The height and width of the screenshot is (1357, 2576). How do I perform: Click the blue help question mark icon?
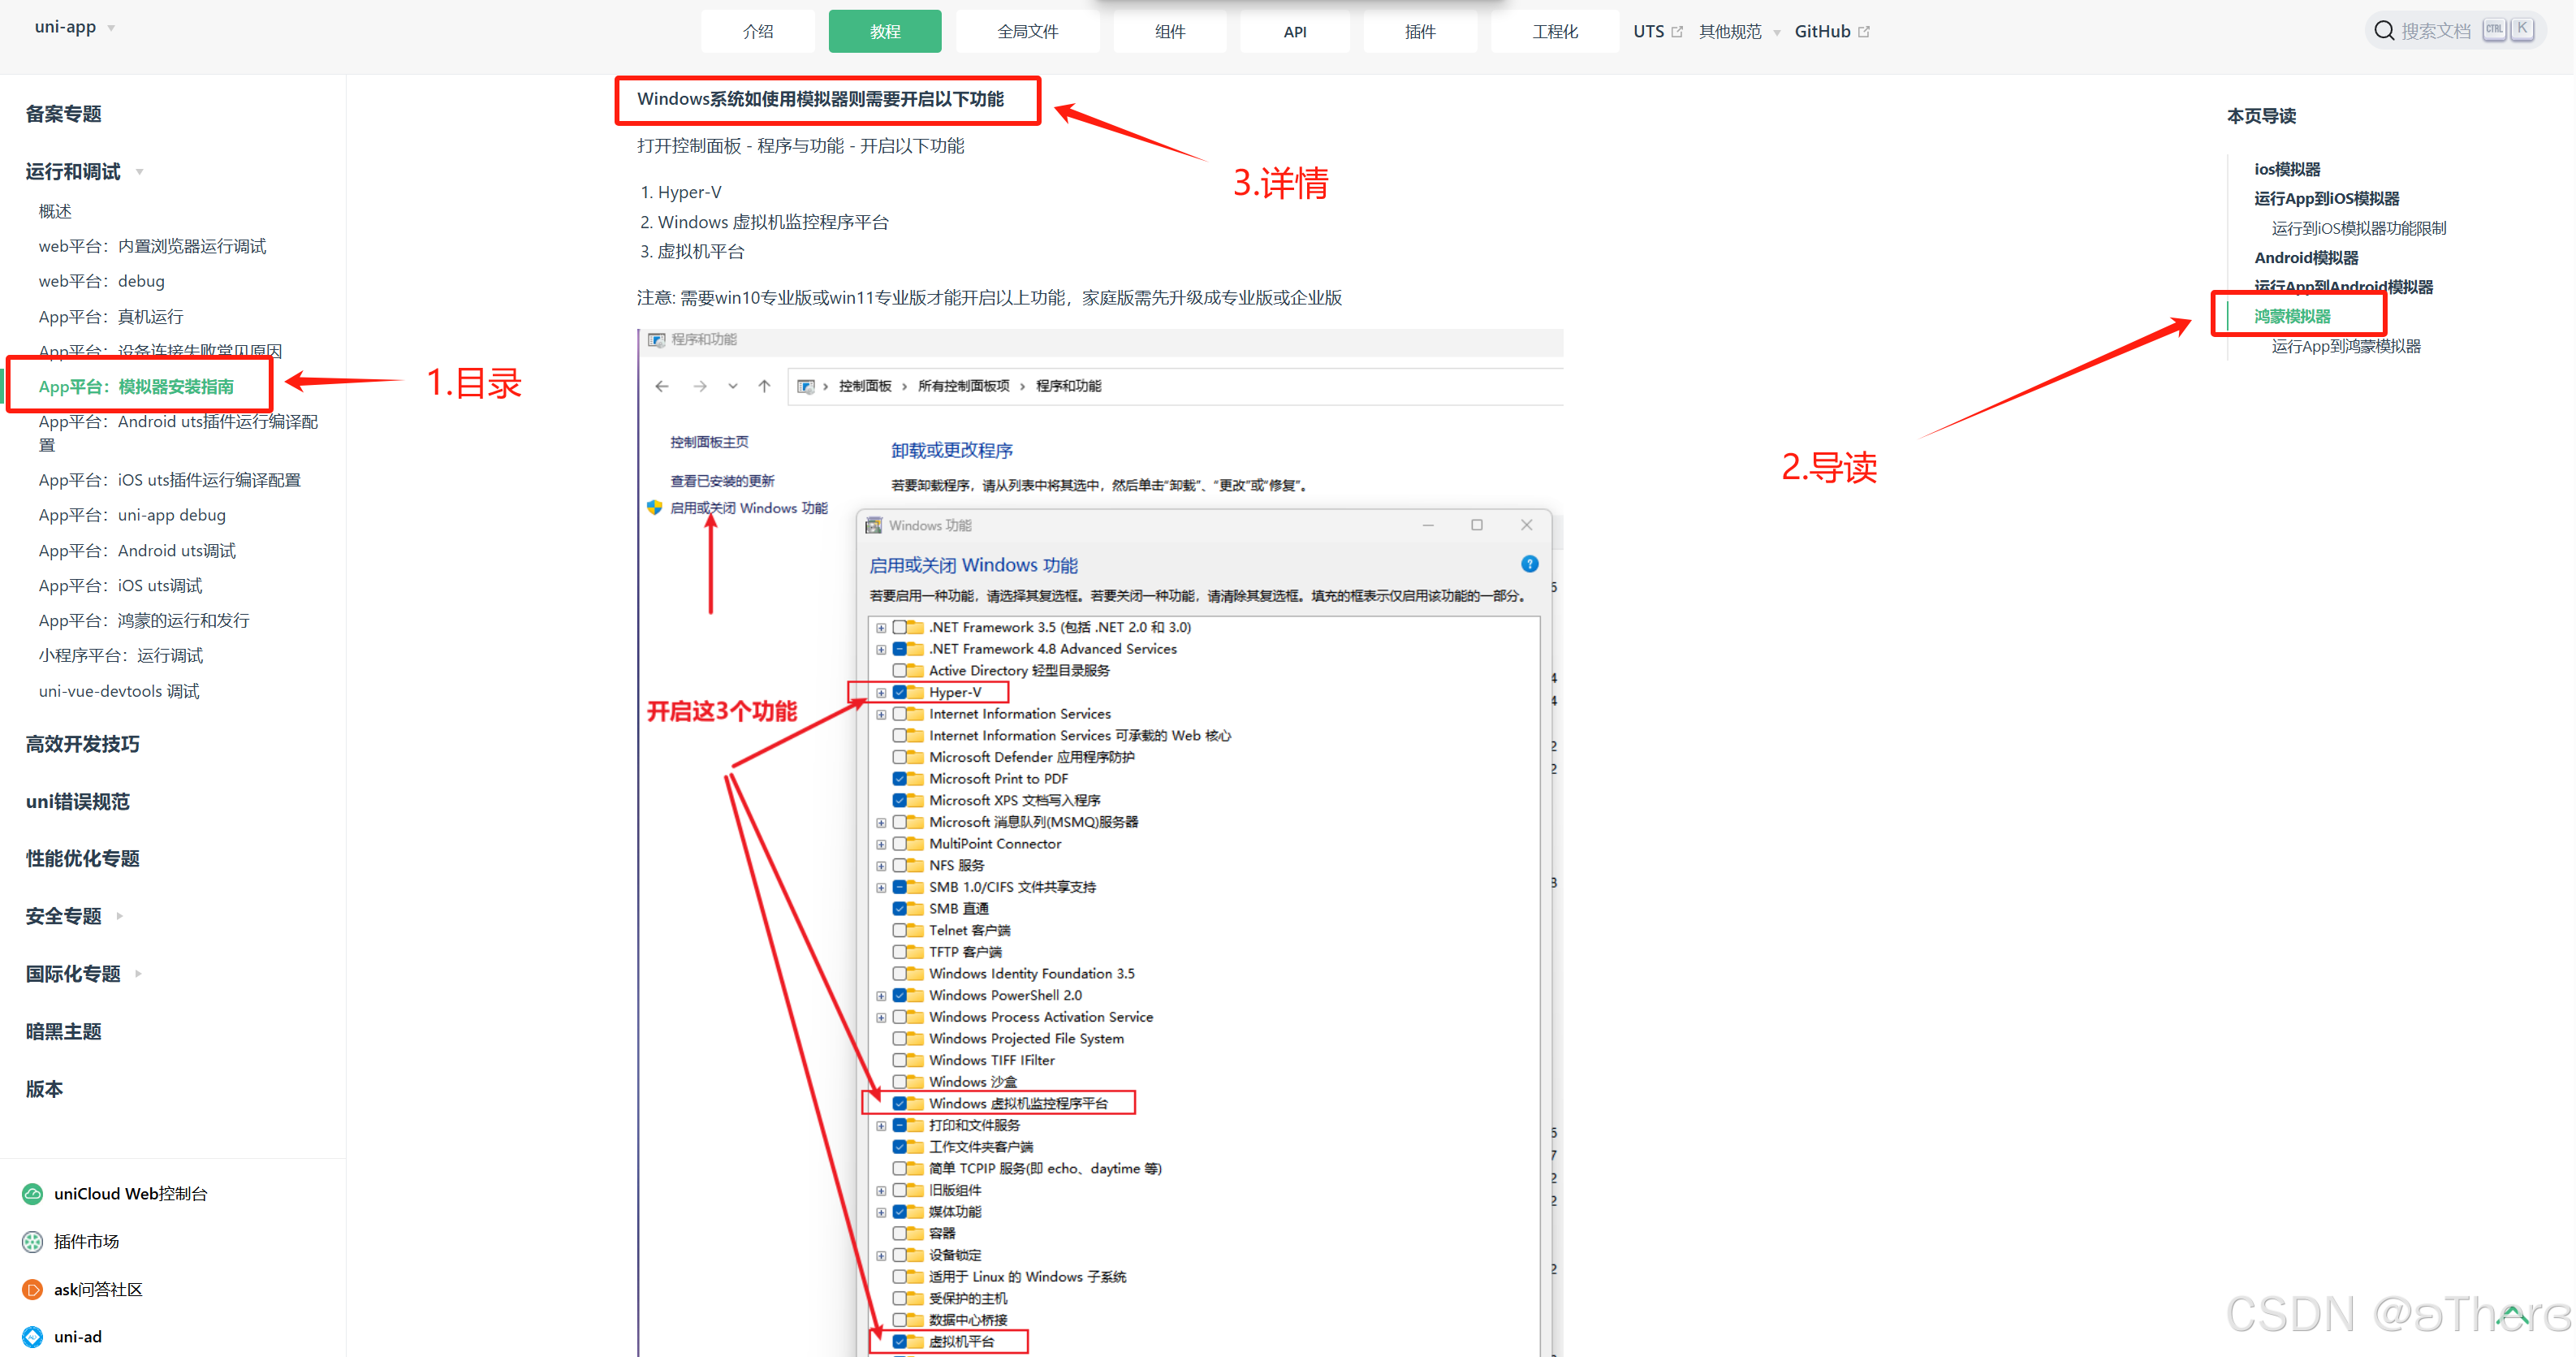coord(1529,564)
